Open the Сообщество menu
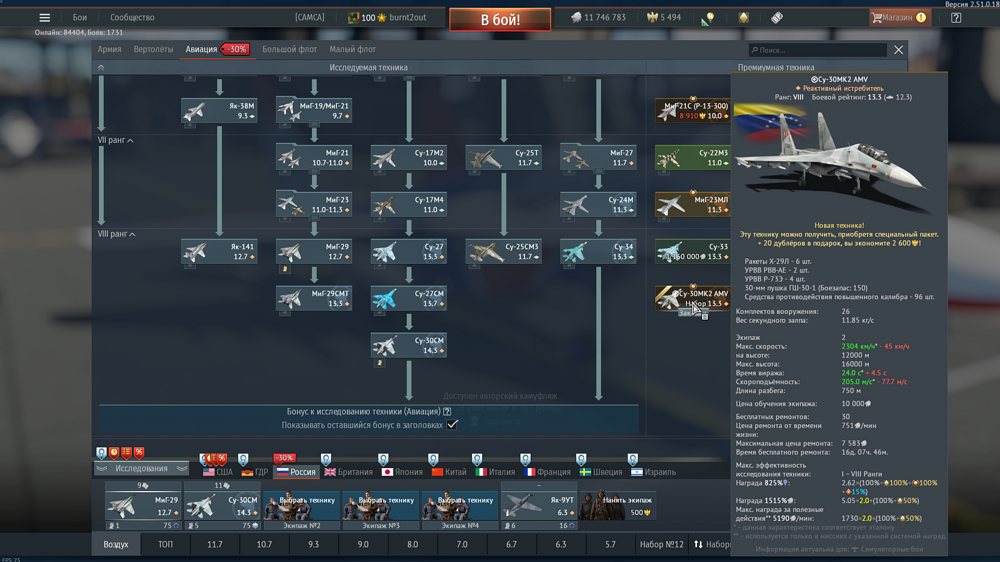The image size is (1000, 562). coord(132,17)
